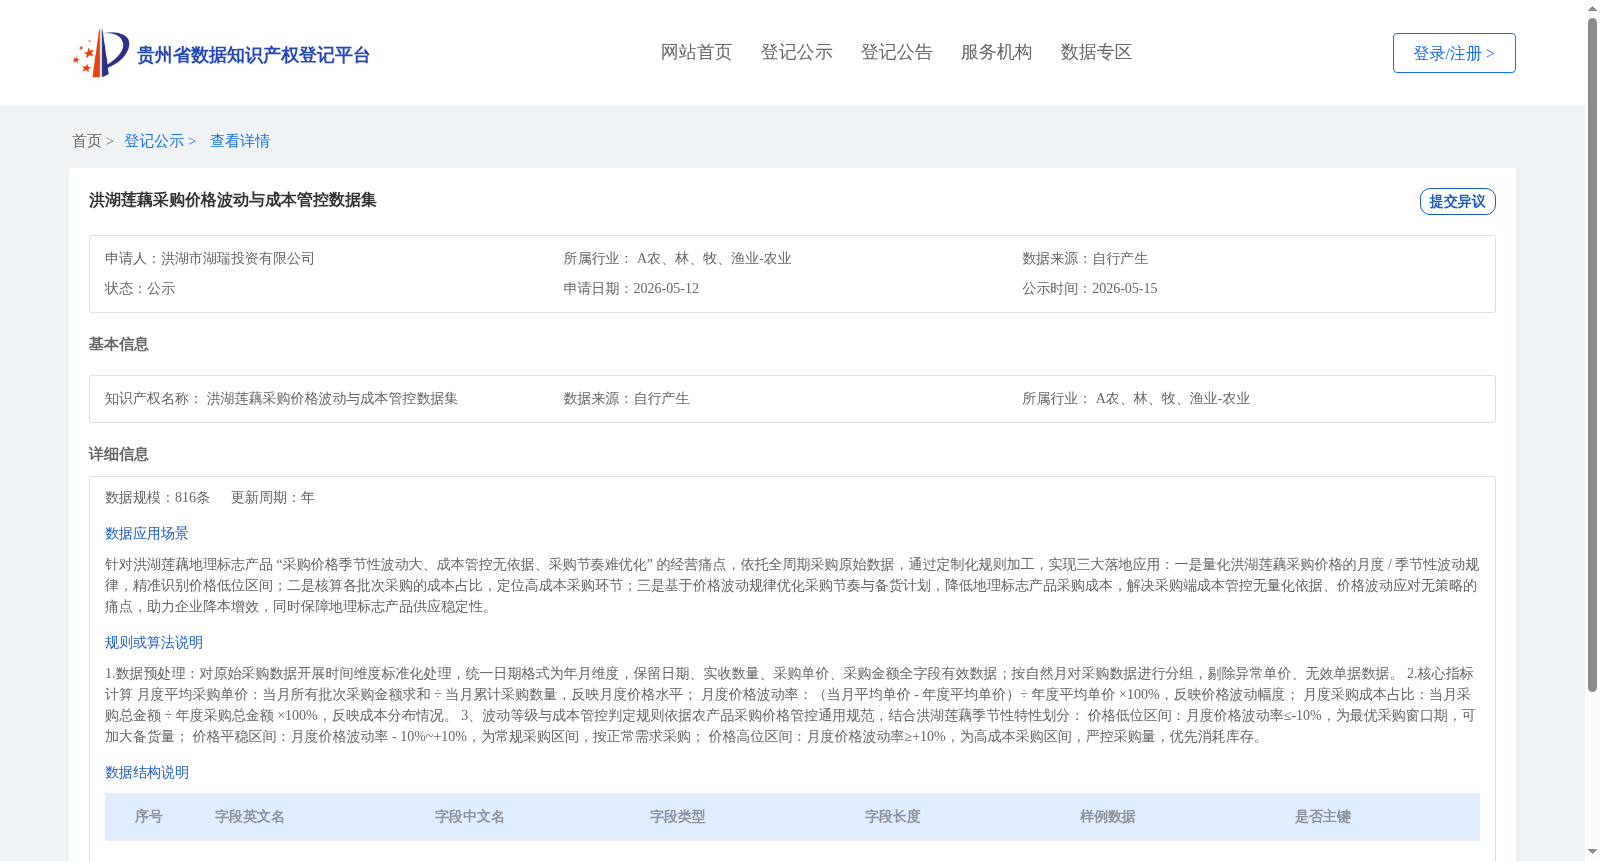Click scrollbar up arrow

click(x=1592, y=8)
